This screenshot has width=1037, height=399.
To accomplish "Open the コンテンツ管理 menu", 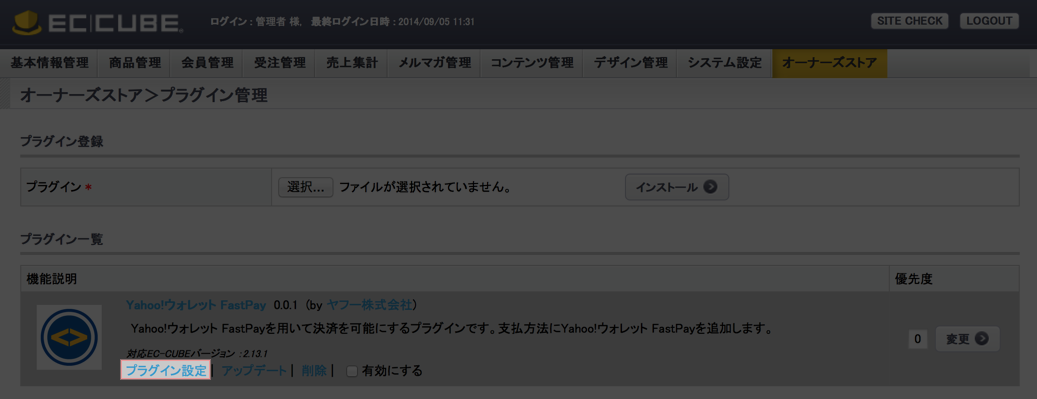I will [x=532, y=64].
